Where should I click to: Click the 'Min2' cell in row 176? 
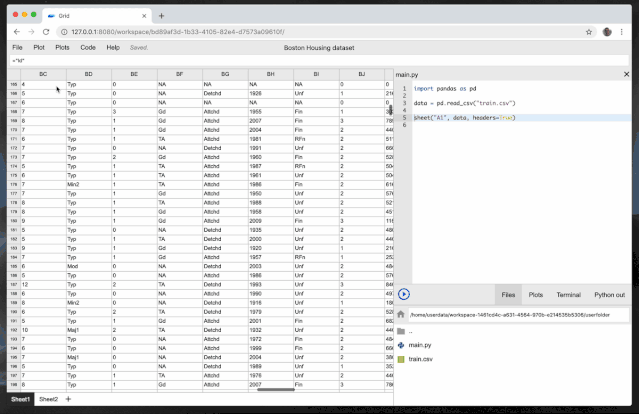88,184
